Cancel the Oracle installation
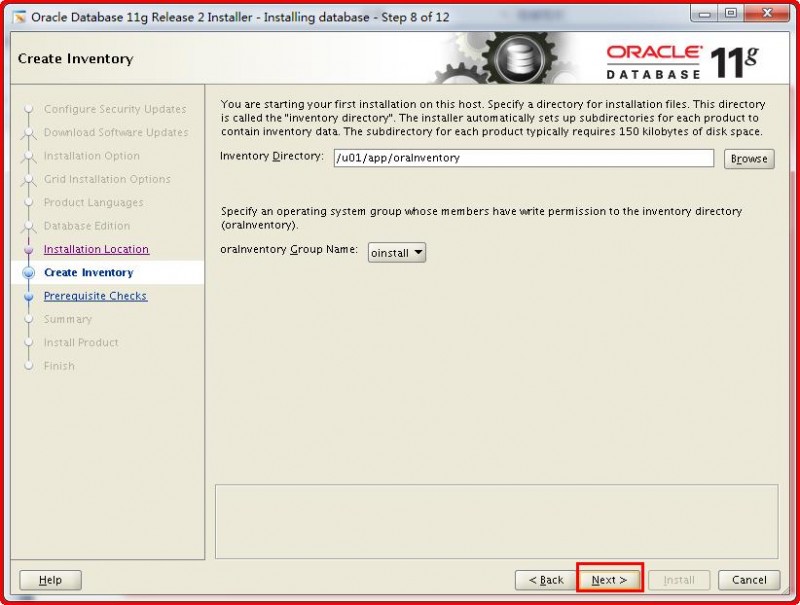The image size is (800, 605). [749, 580]
